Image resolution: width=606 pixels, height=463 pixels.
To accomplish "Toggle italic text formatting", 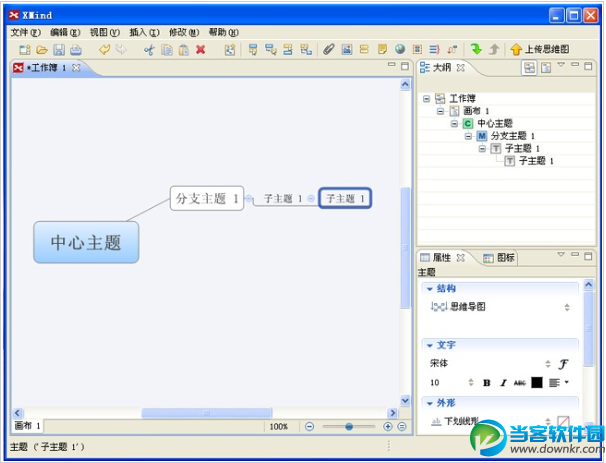I will (x=503, y=383).
